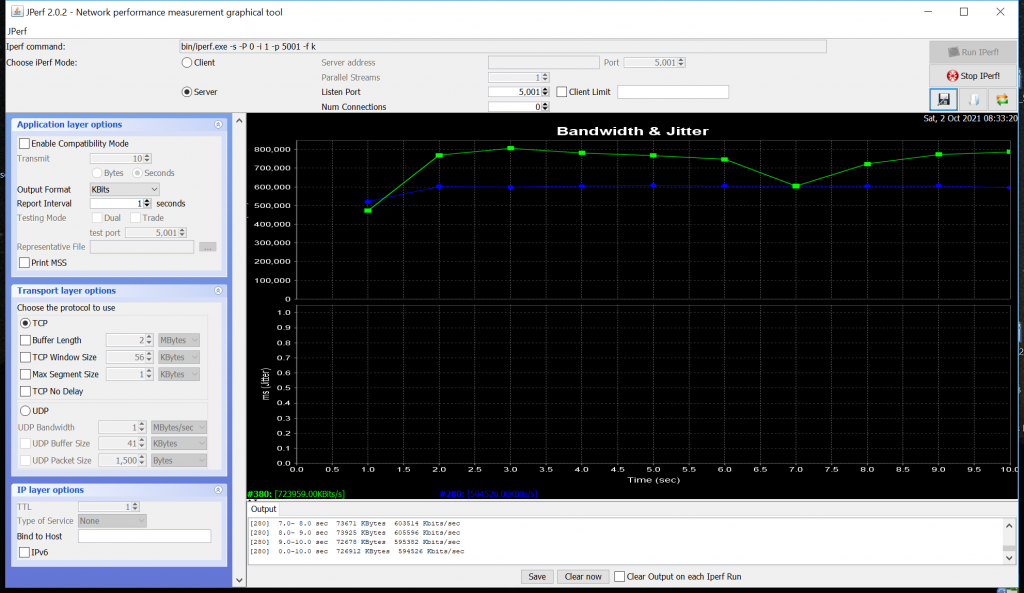The image size is (1024, 593).
Task: Open the UDP Buffer Size KBytes dropdown
Action: tap(179, 443)
